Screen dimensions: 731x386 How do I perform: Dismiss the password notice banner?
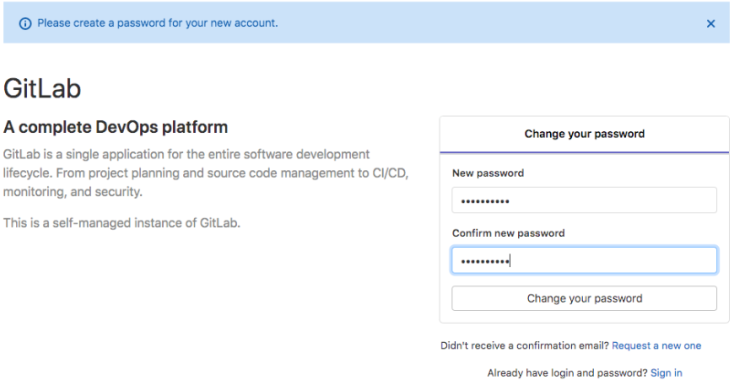tap(710, 24)
